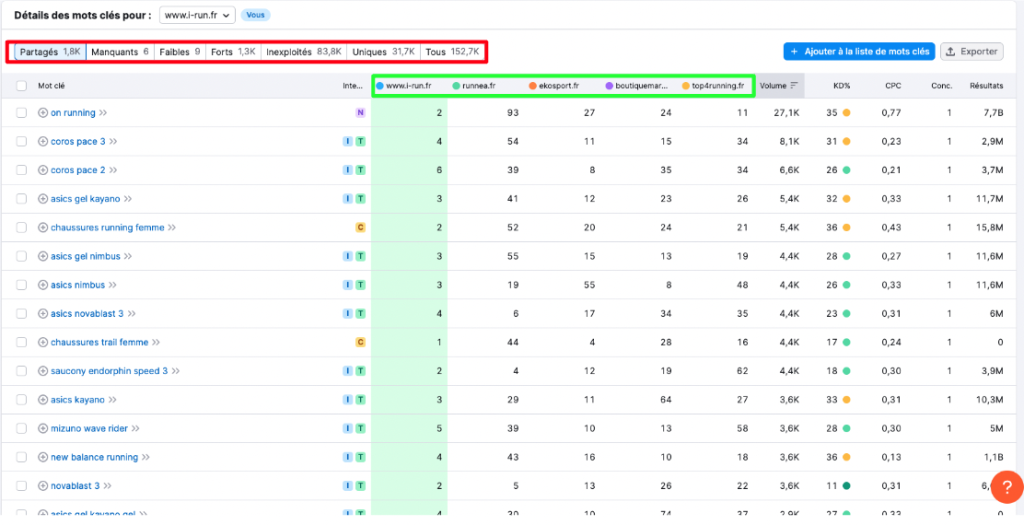Switch to the Forts tab
The height and width of the screenshot is (525, 1024).
pyautogui.click(x=233, y=52)
